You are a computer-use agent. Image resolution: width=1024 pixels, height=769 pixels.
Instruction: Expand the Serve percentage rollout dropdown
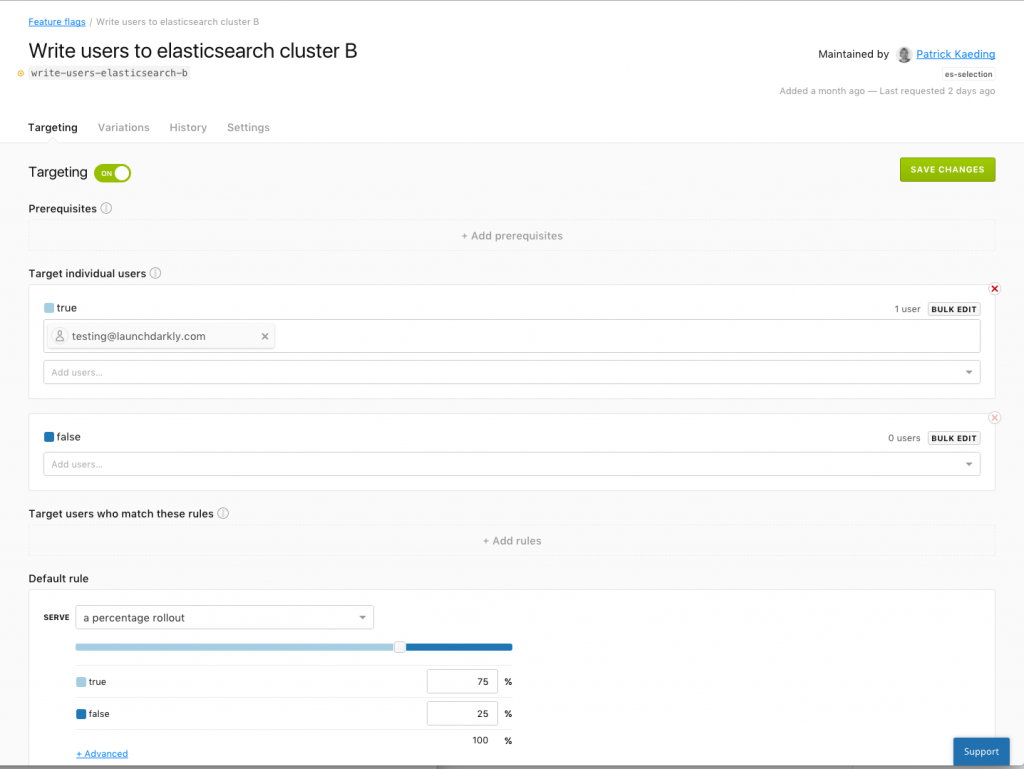click(x=225, y=618)
